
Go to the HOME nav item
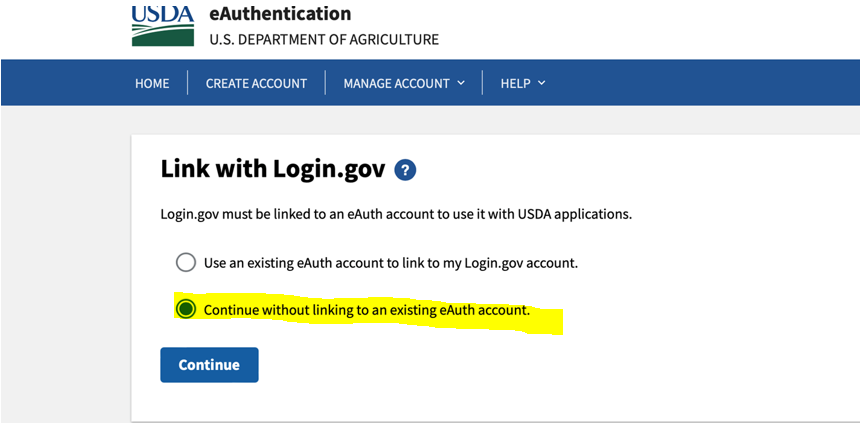coord(152,83)
